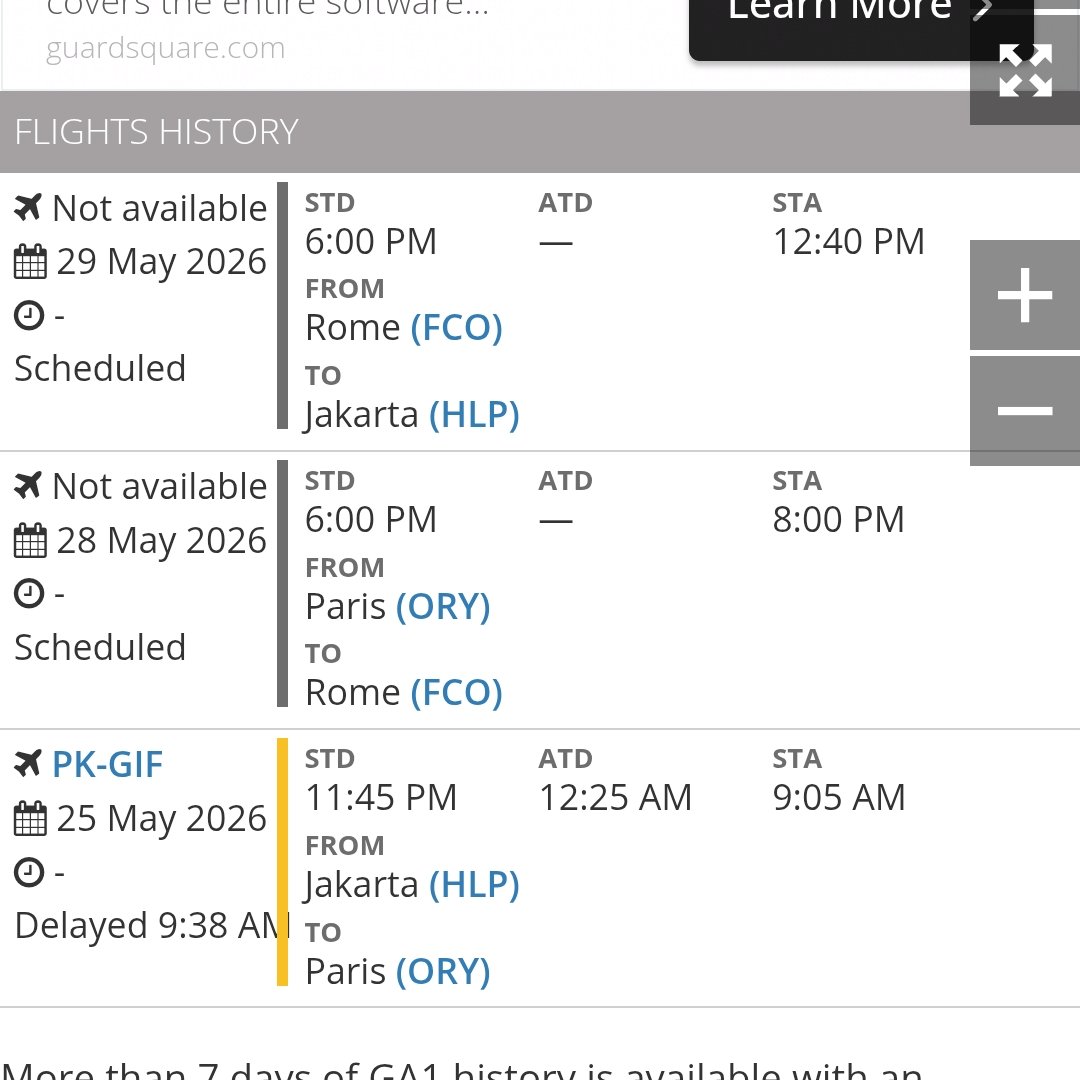Open the PK-GIF aircraft registration link

point(107,765)
